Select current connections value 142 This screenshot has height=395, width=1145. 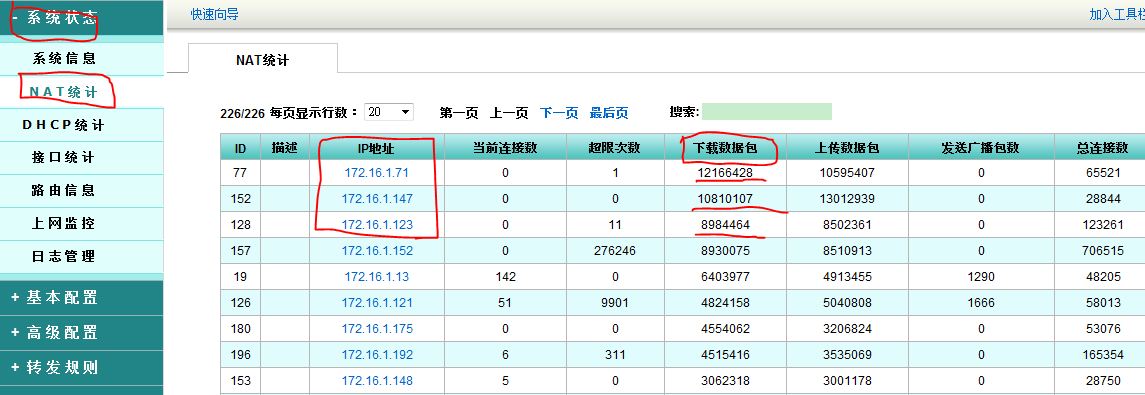coord(505,277)
